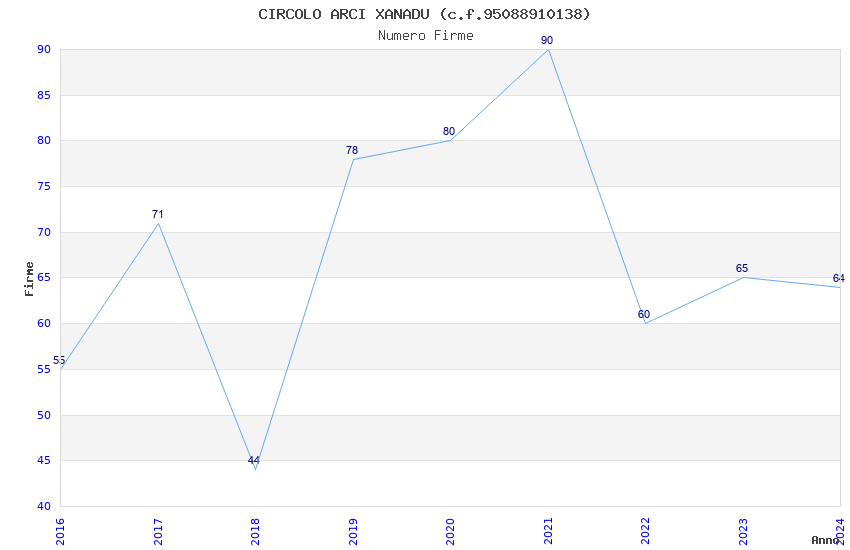Click the subtitle Numero Firme
This screenshot has width=850, height=550.
[x=426, y=36]
